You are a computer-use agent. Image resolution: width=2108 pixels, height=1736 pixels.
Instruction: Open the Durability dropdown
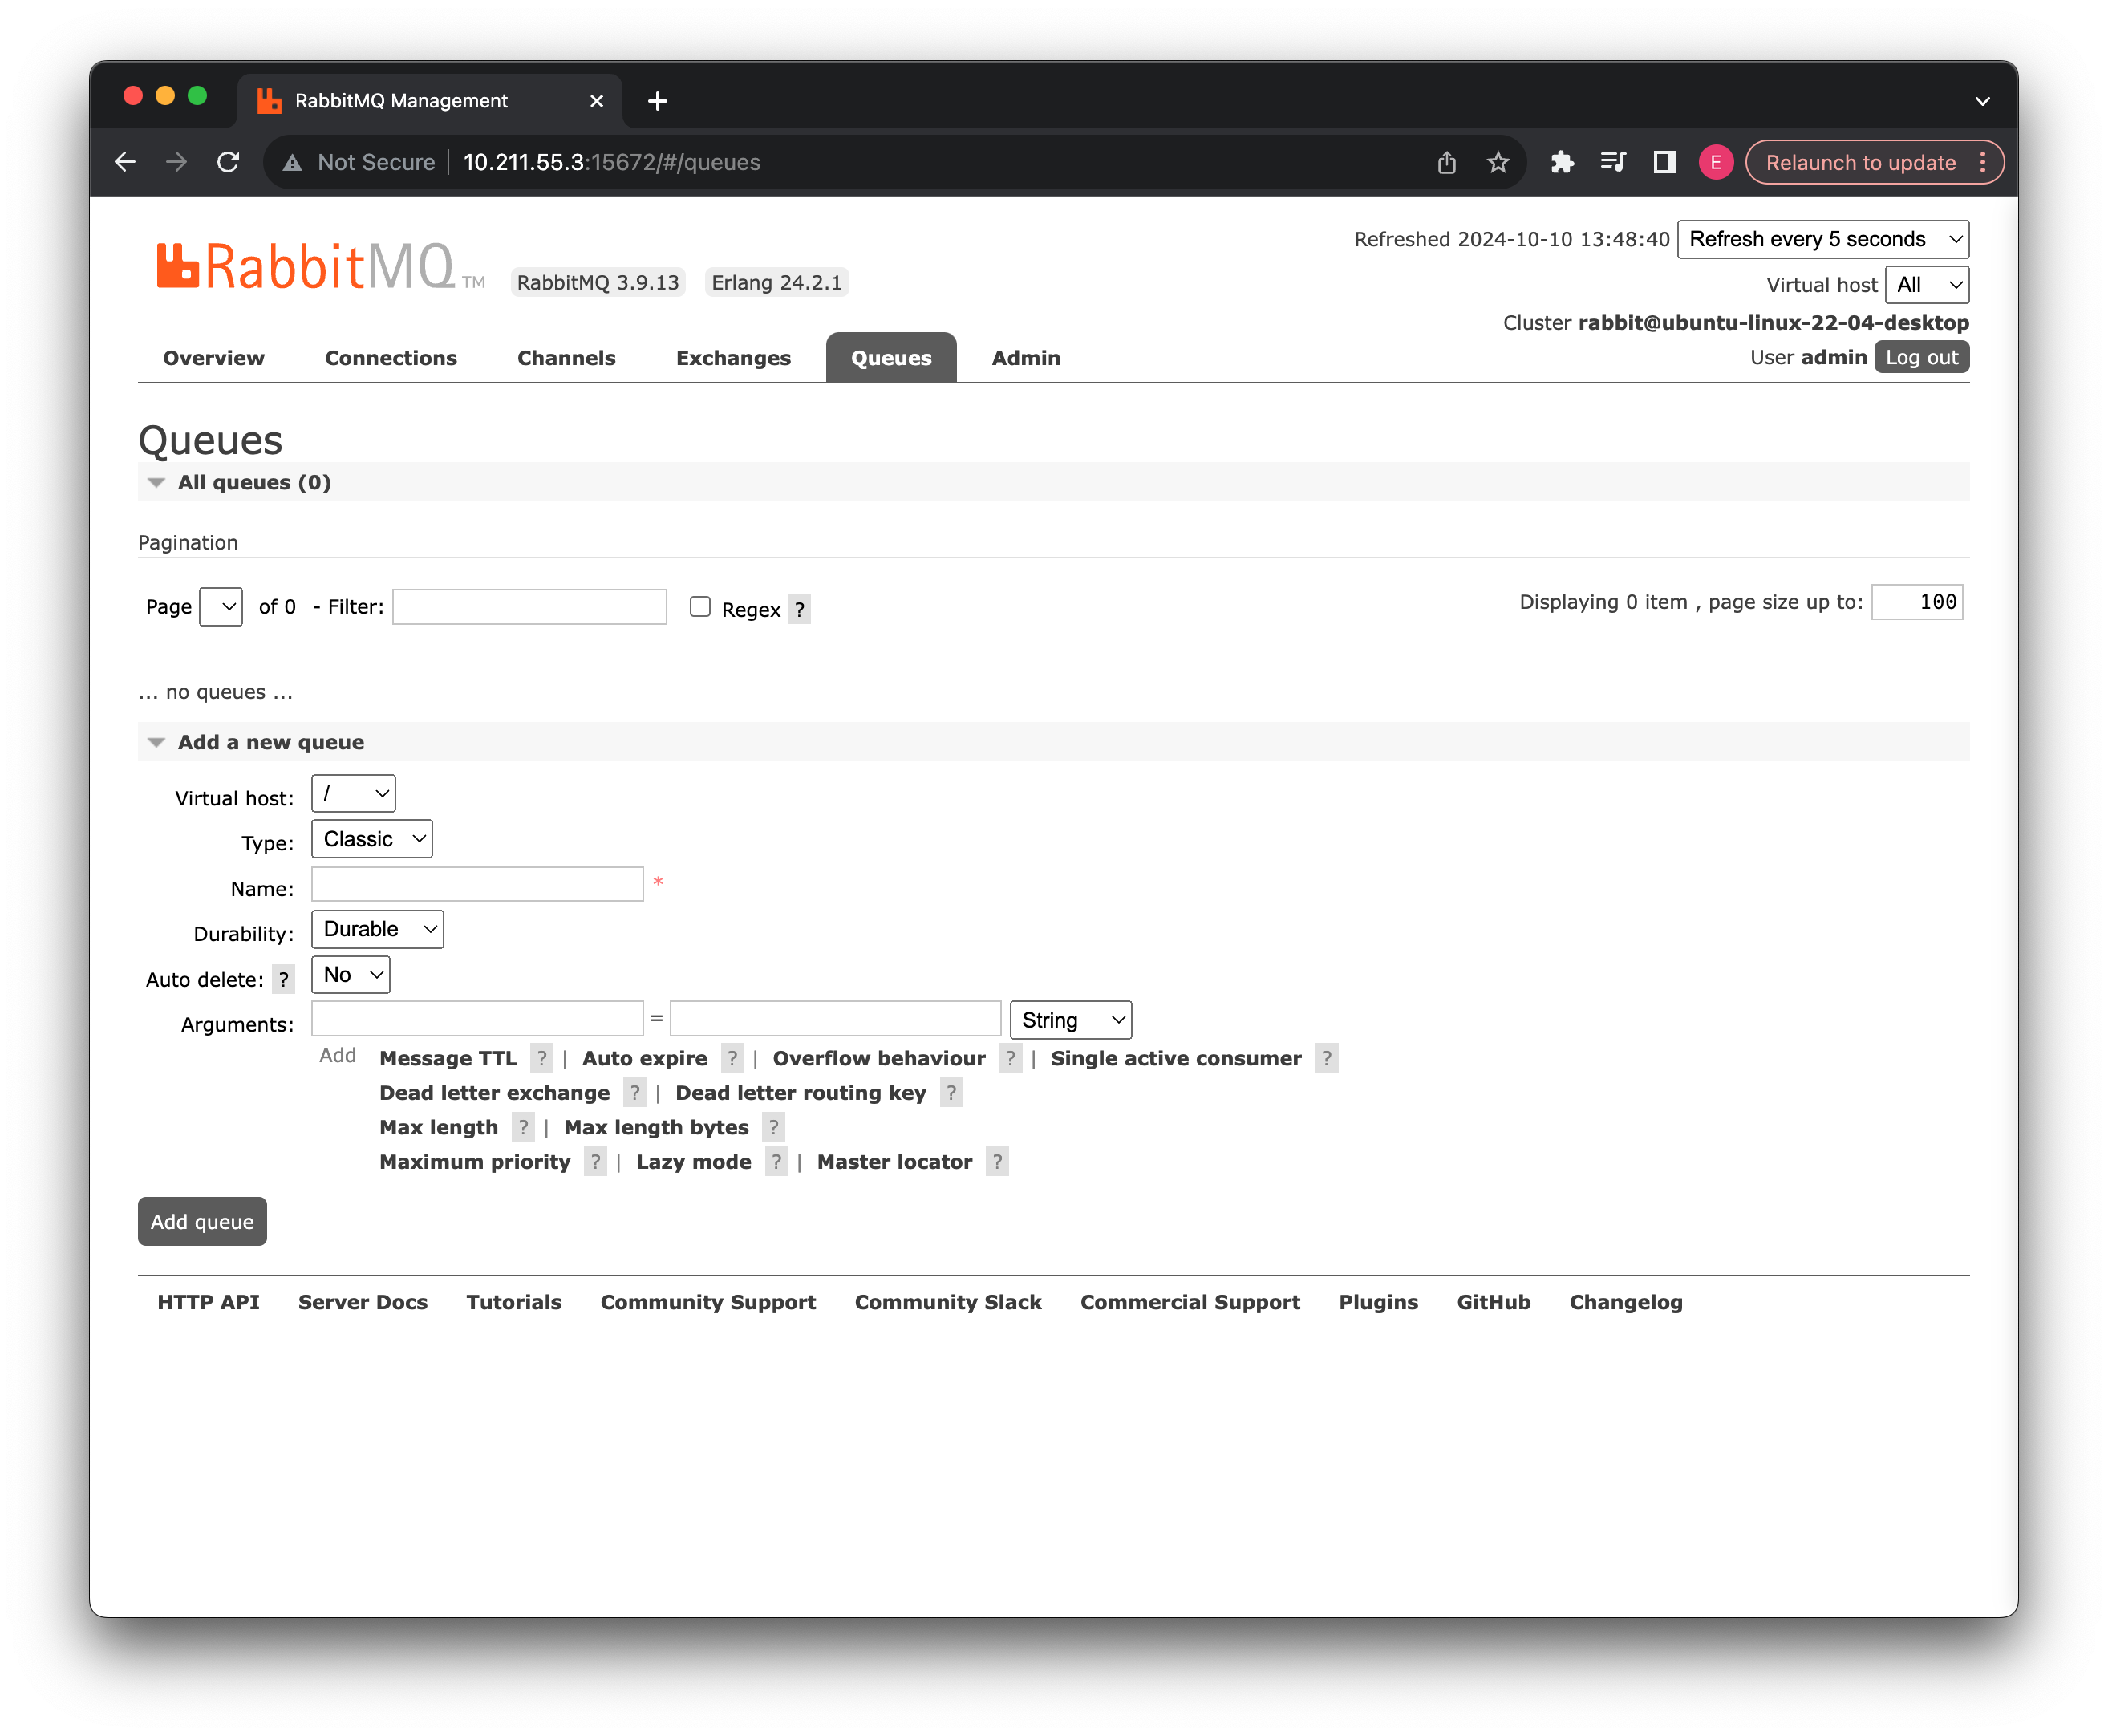click(377, 929)
